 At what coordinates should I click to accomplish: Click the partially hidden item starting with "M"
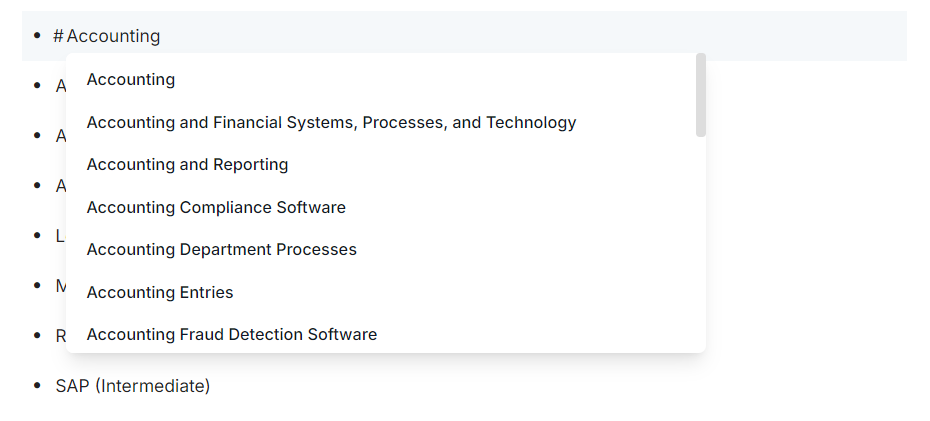60,286
